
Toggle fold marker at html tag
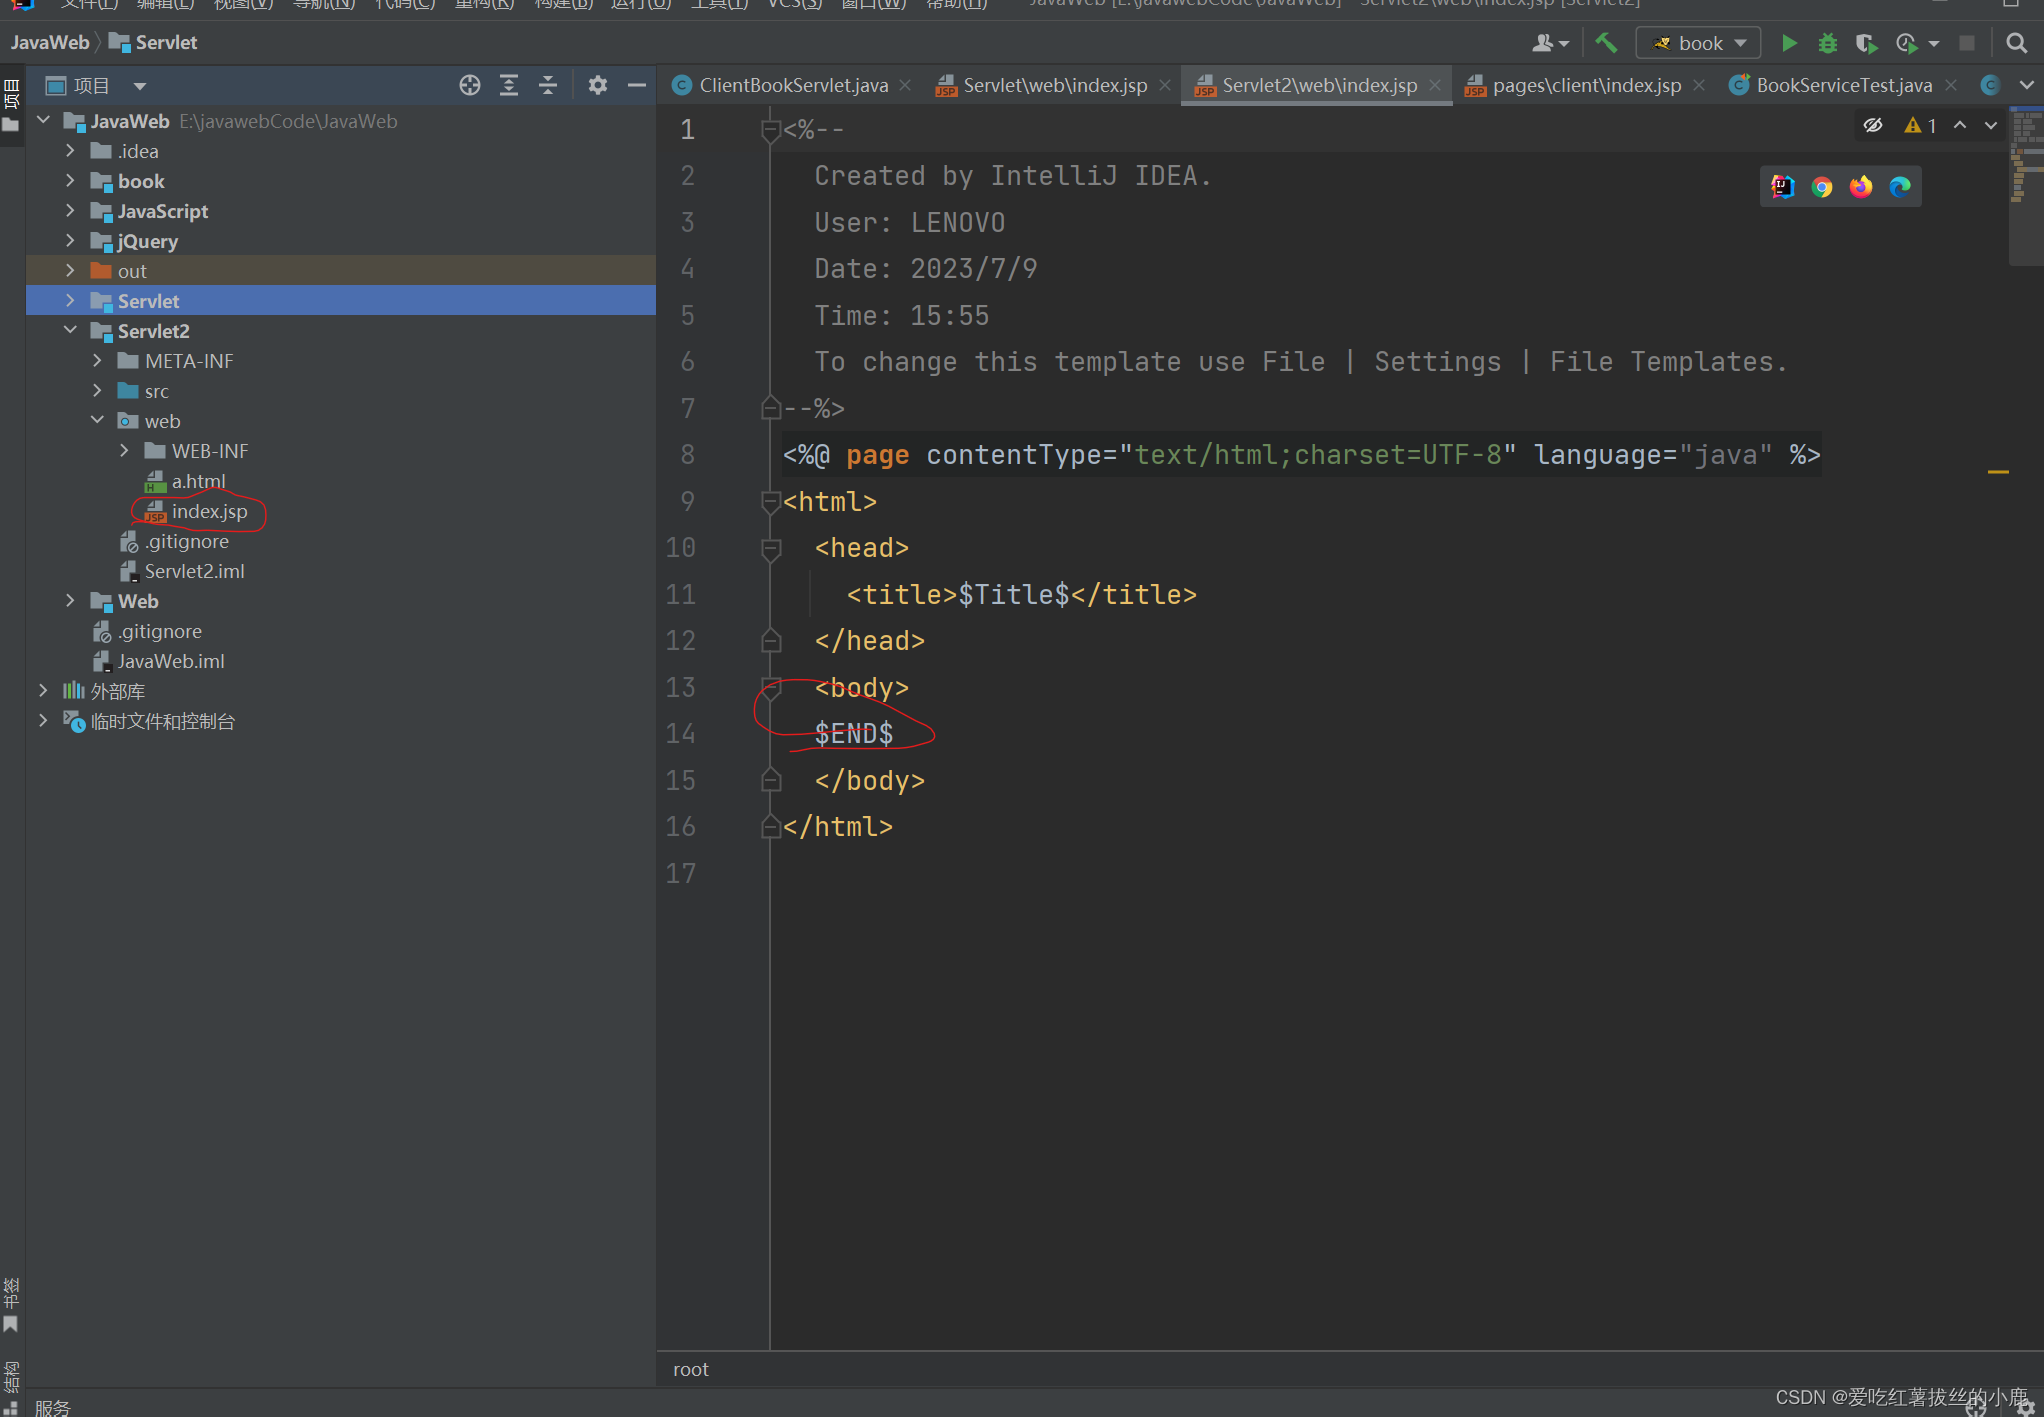coord(771,502)
